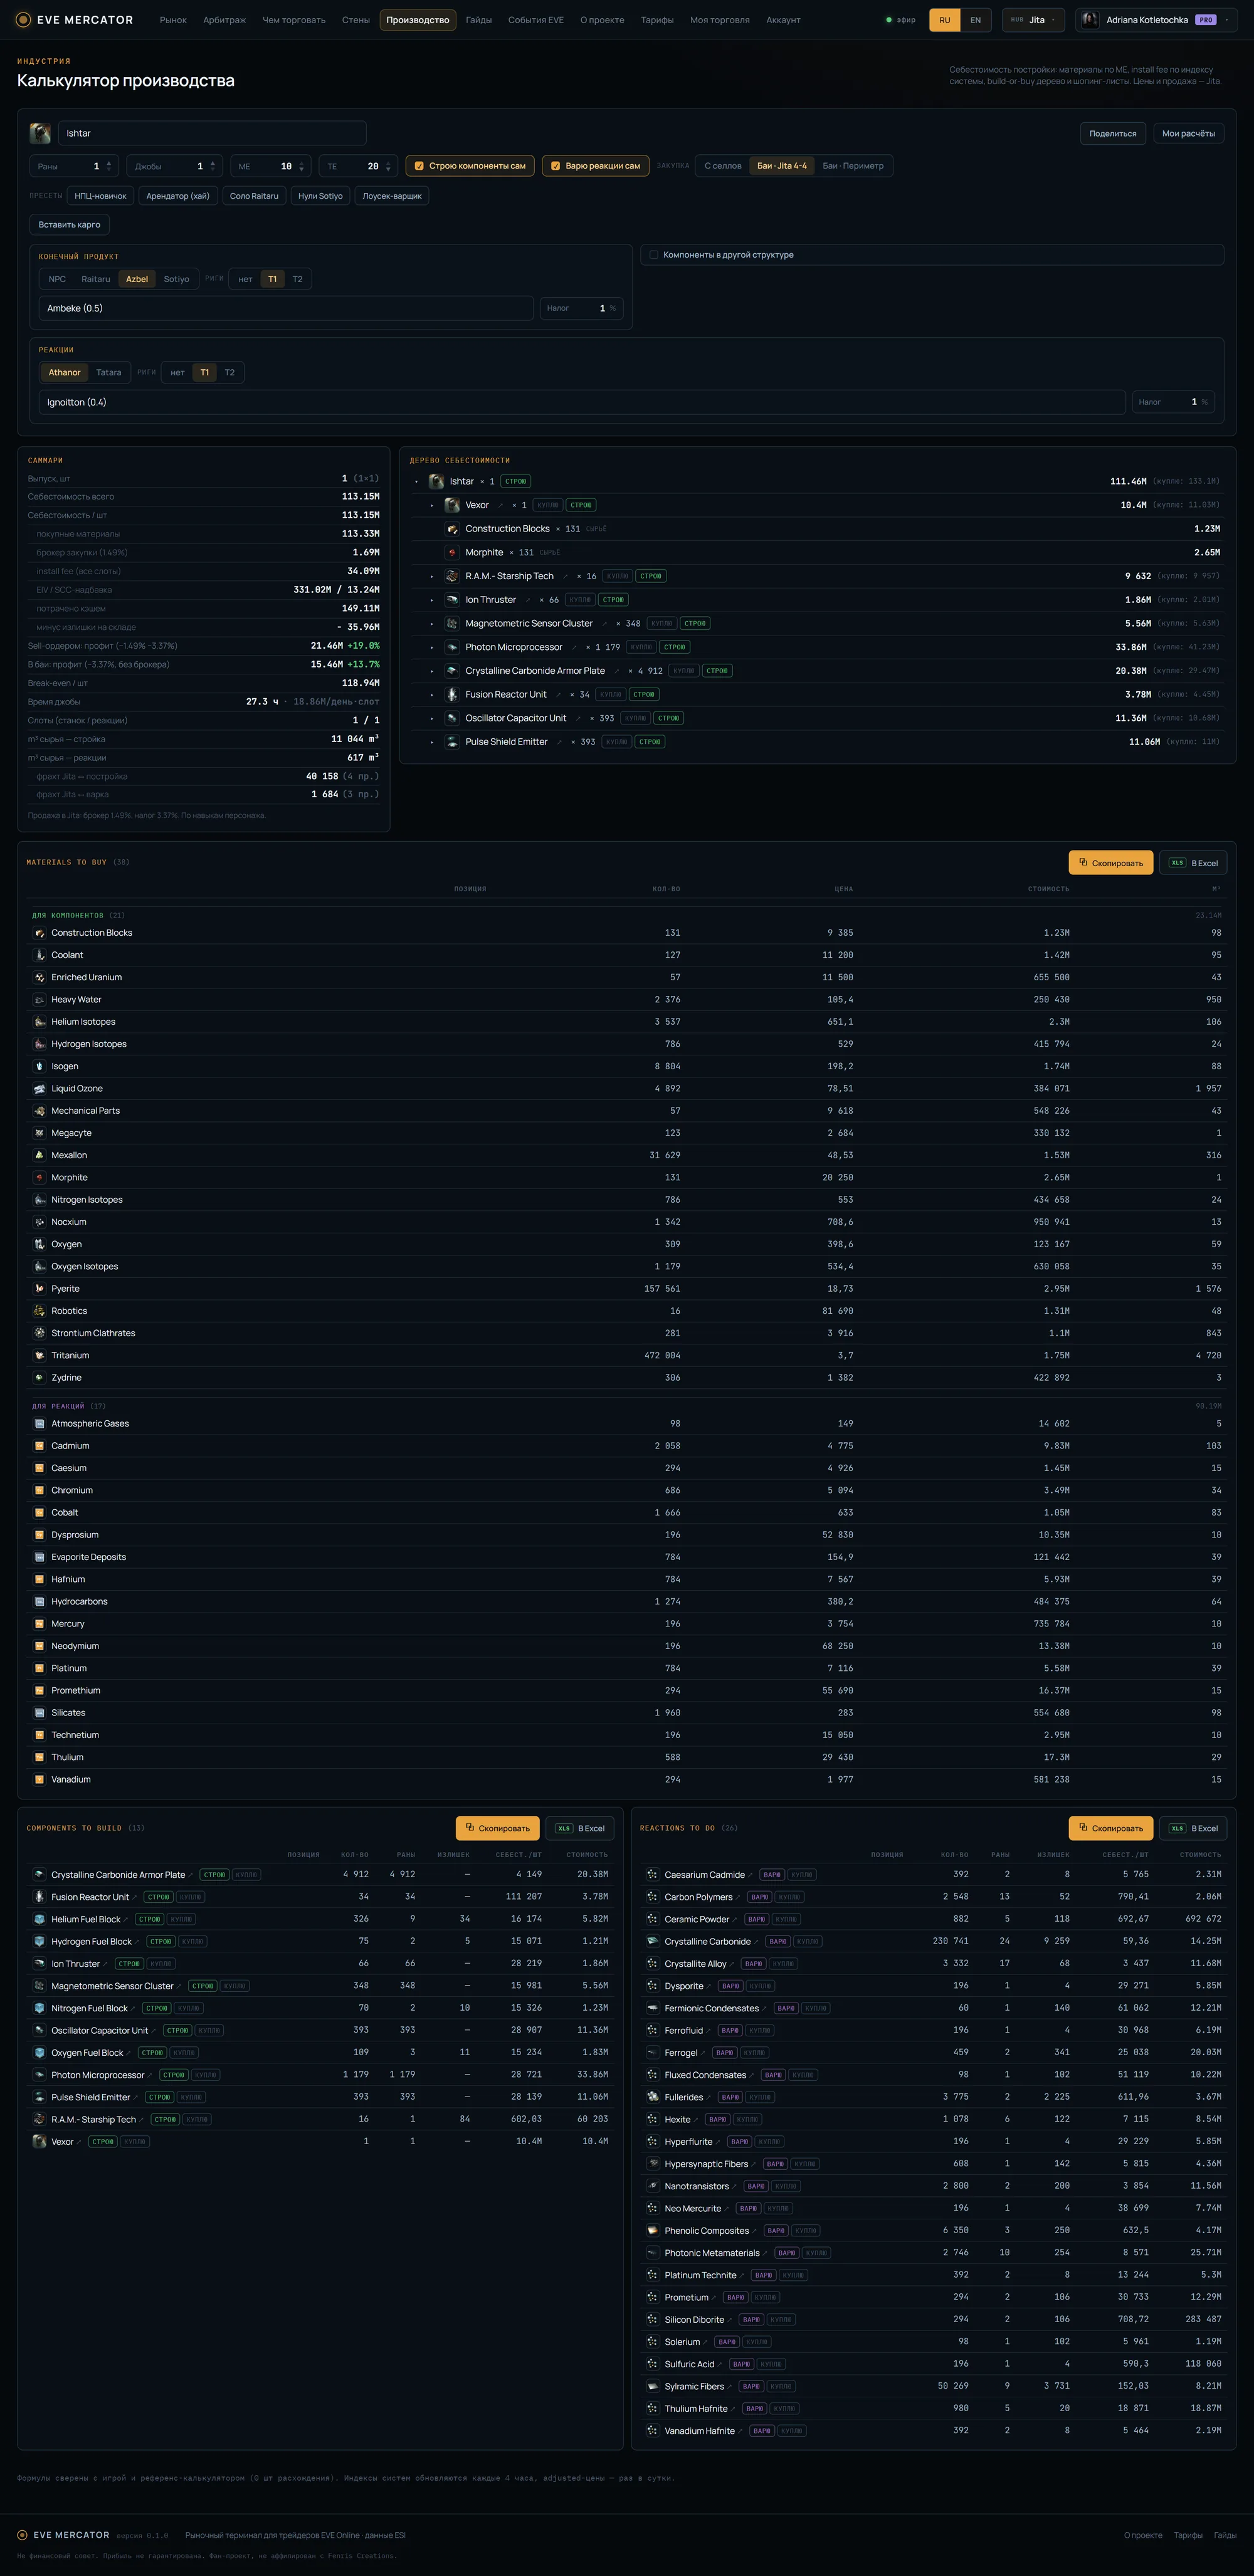This screenshot has width=1254, height=2576.
Task: Click the Heavy Water icon in materials list
Action: tap(40, 1000)
